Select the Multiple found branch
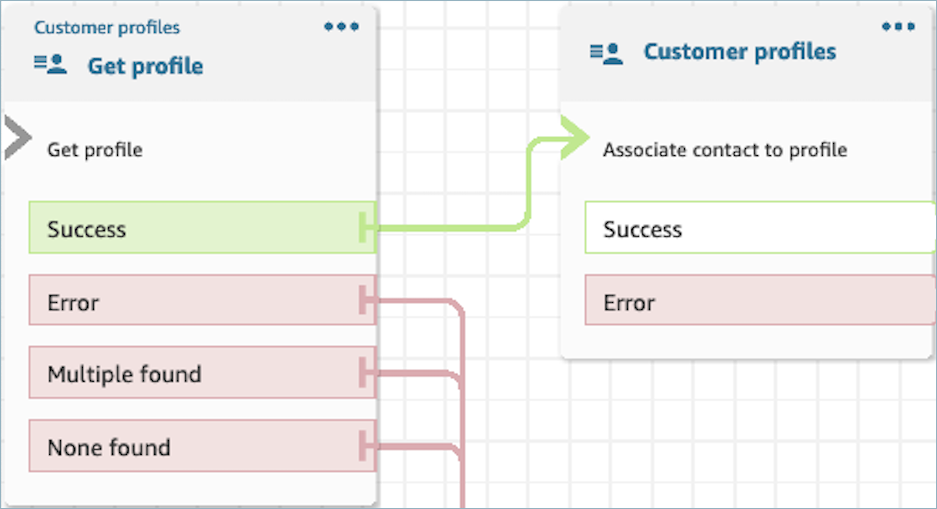937x509 pixels. [190, 374]
